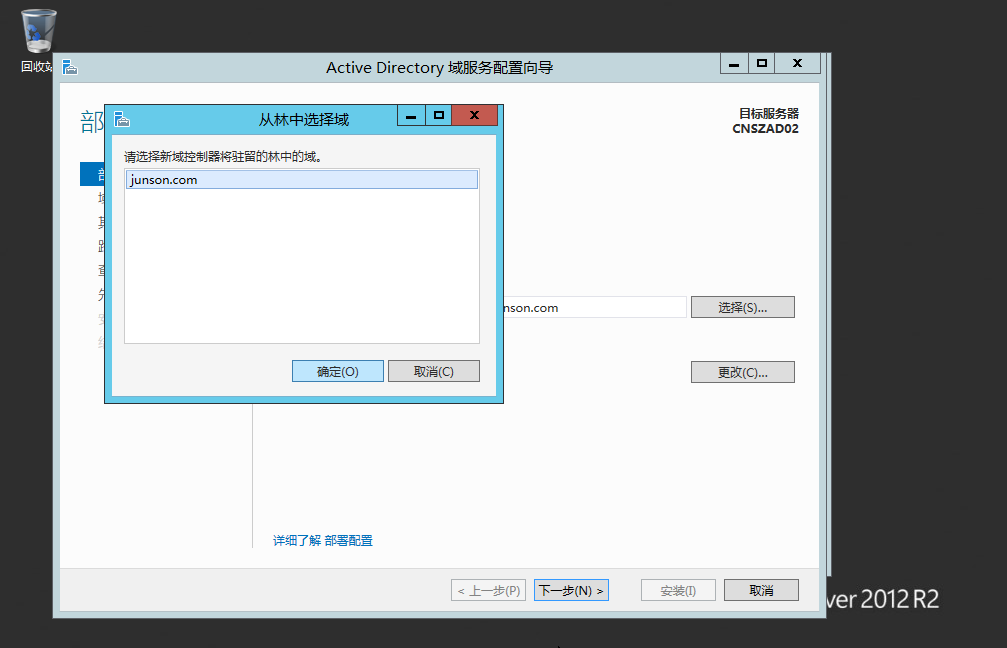Click the 选择(S)... button

tap(742, 308)
